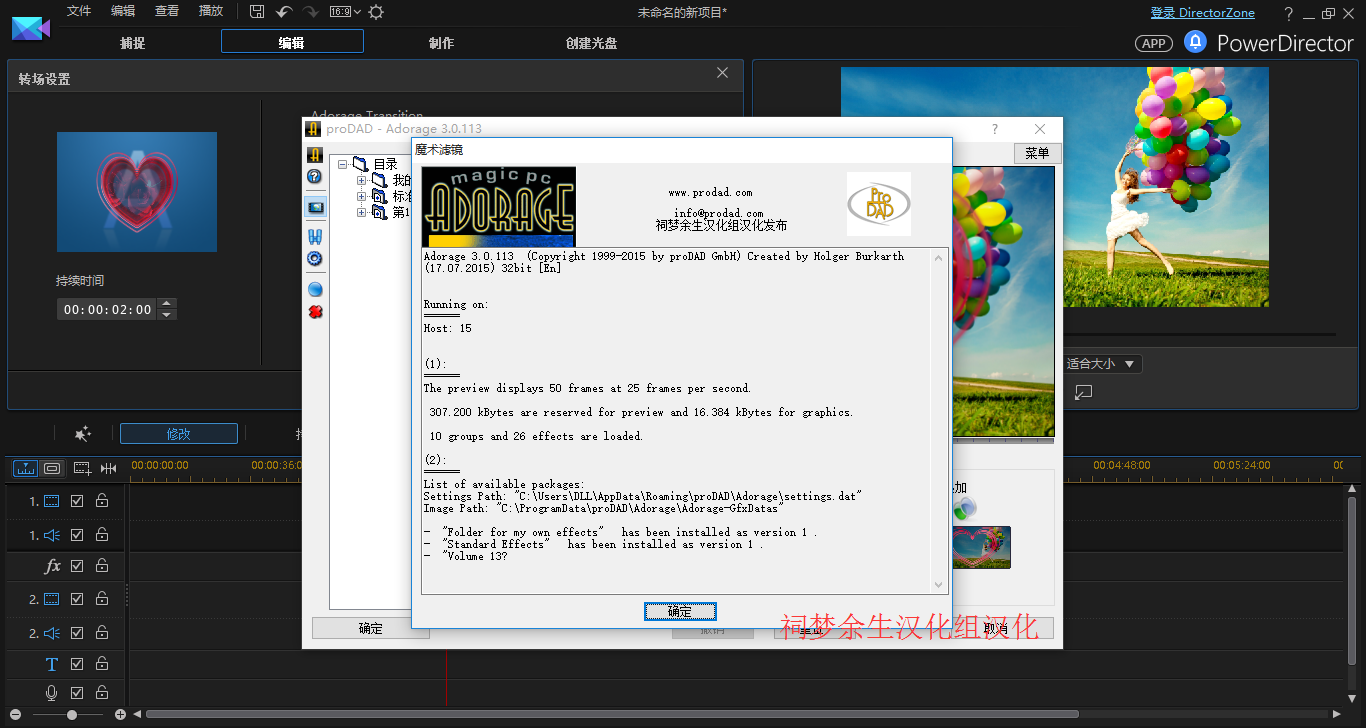
Task: Open the 文件 menu
Action: point(78,11)
